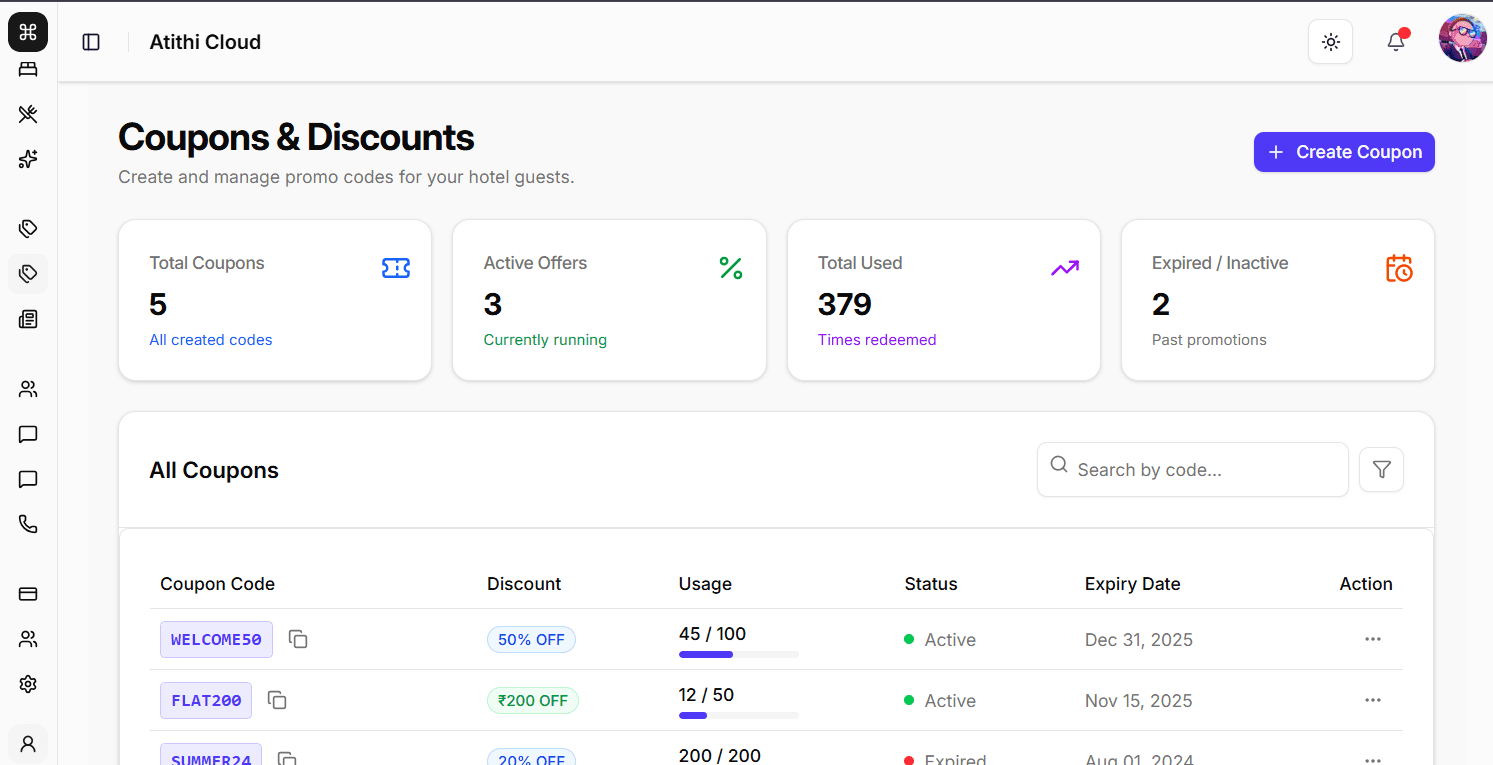Open the payments card icon in sidebar
The width and height of the screenshot is (1493, 765).
[x=27, y=593]
